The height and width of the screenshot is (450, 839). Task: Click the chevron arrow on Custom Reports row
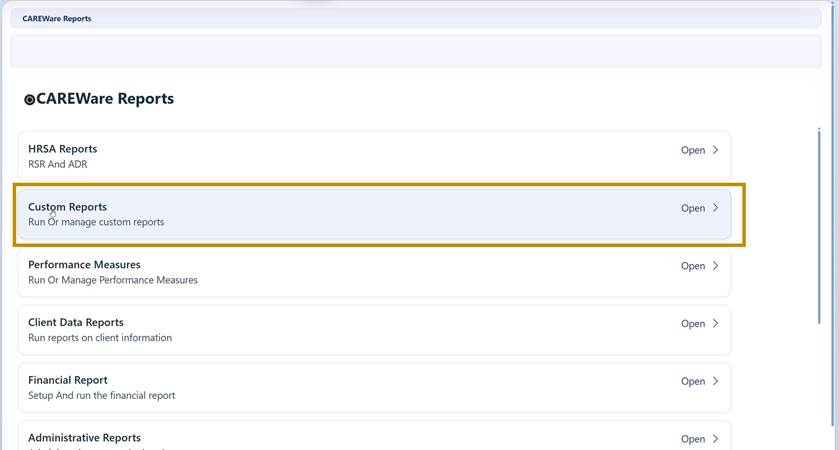(x=715, y=208)
